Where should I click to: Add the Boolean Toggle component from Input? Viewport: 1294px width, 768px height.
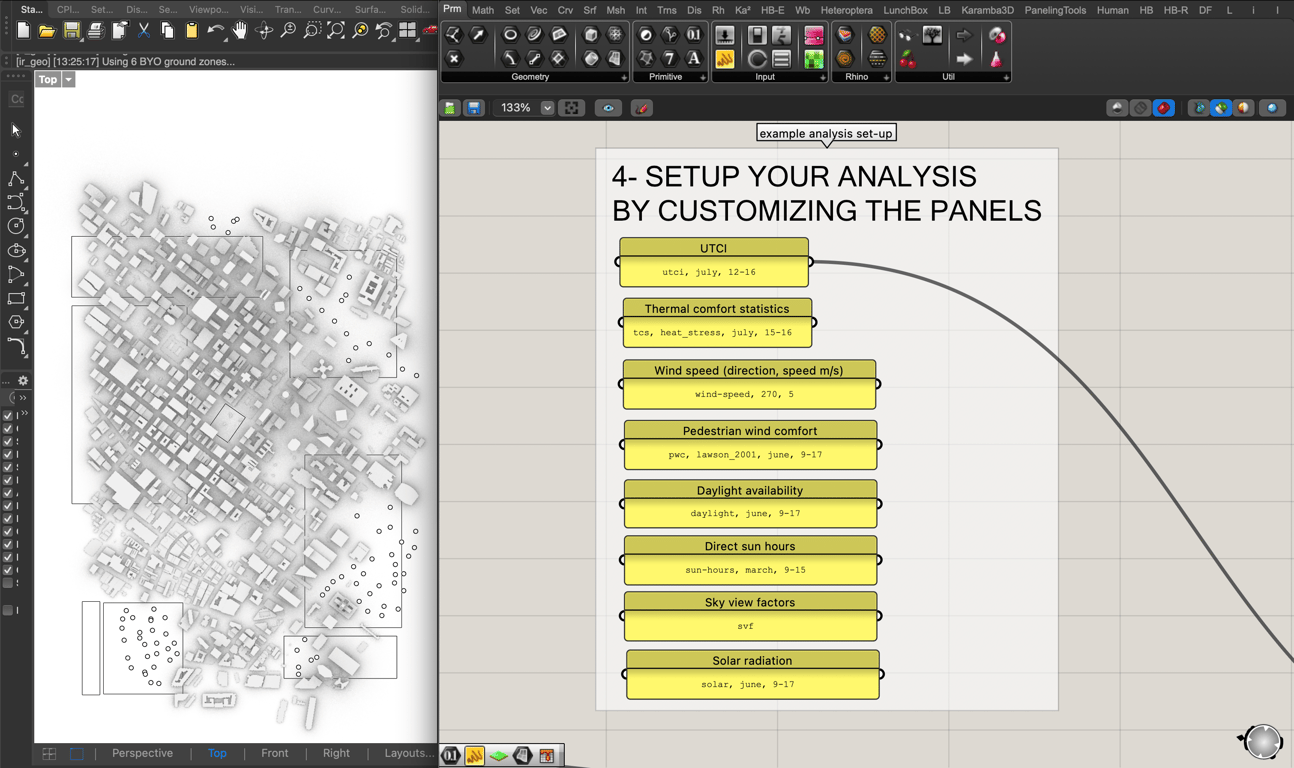757,35
